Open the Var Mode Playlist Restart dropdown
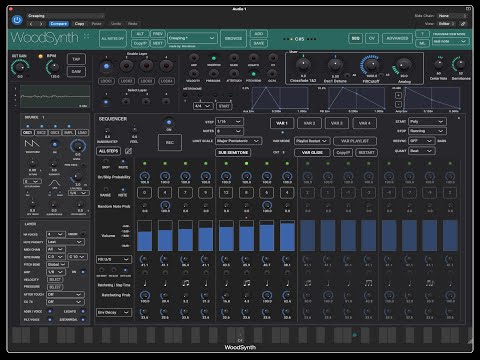The image size is (480, 360). coord(312,141)
